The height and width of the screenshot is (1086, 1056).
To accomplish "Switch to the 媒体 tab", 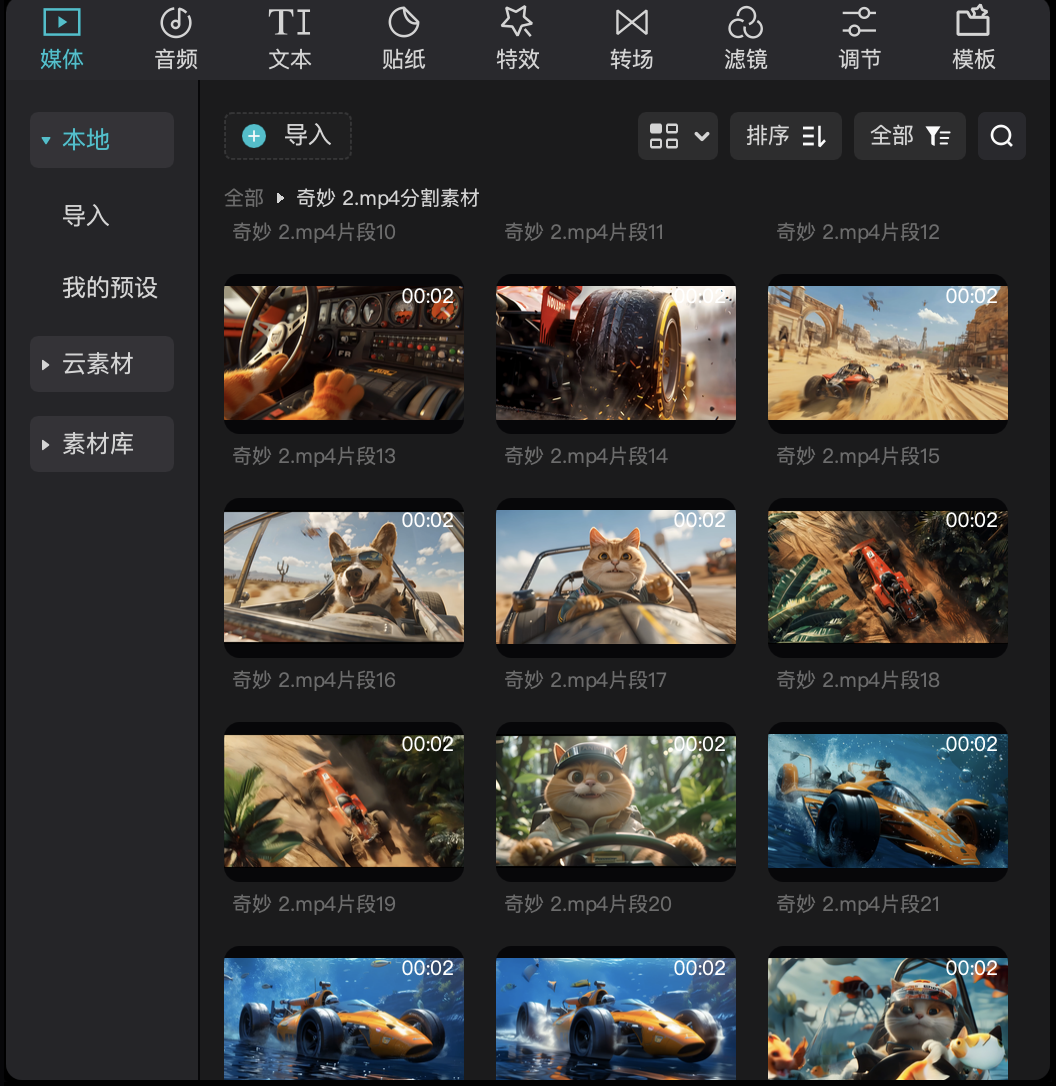I will point(62,38).
